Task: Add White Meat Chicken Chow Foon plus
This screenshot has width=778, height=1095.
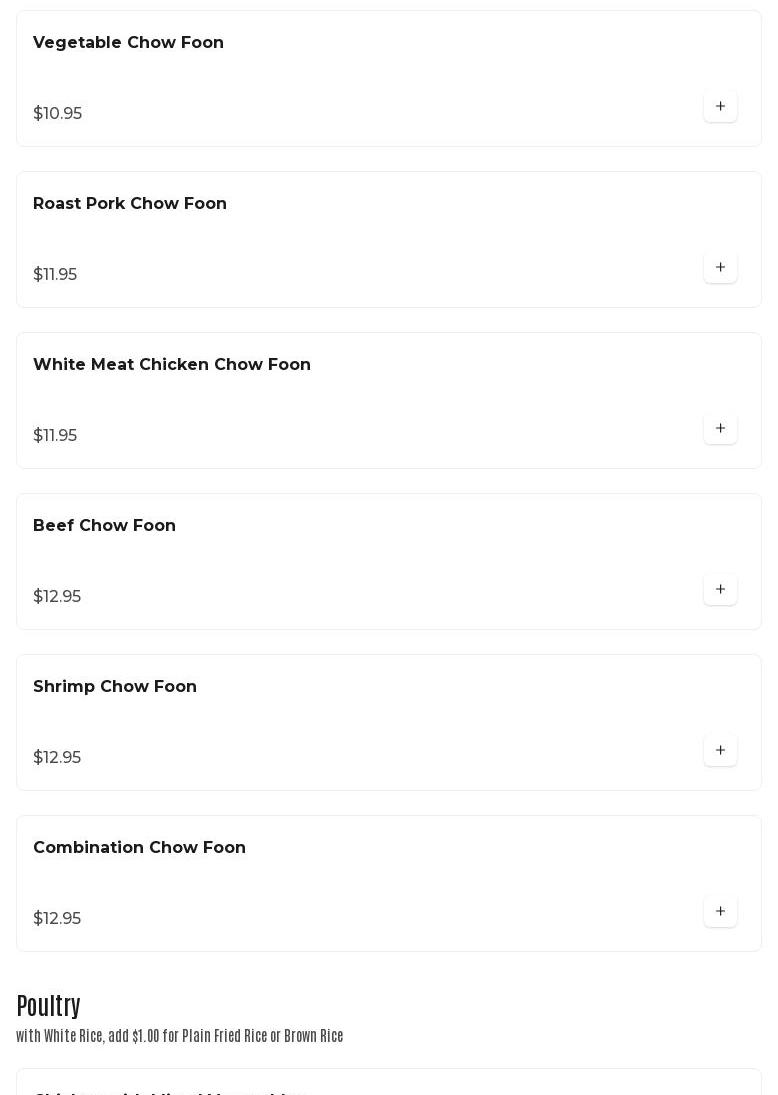Action: [x=720, y=428]
